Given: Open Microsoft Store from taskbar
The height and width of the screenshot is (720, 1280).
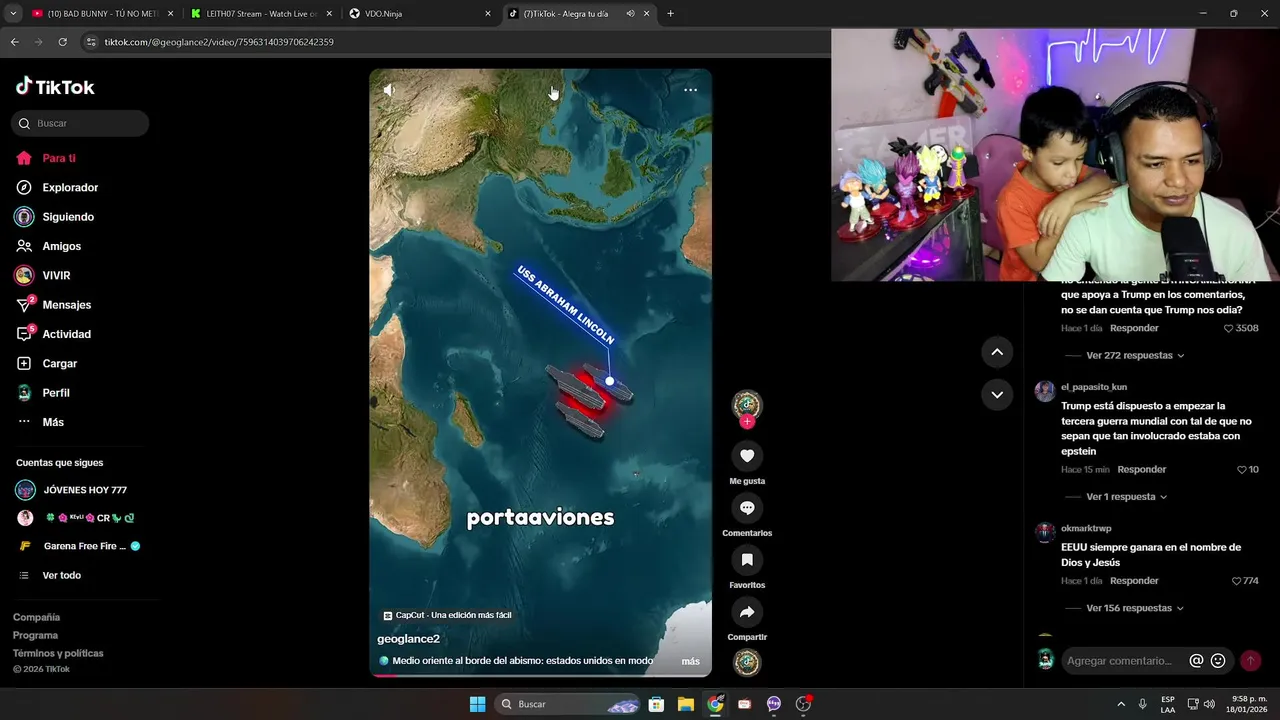Looking at the screenshot, I should (x=656, y=704).
